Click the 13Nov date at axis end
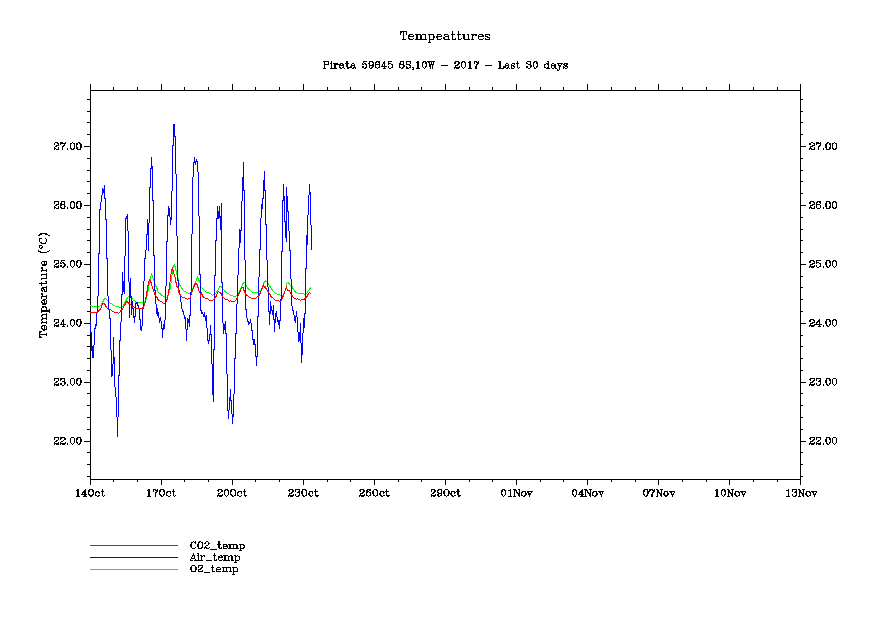 (800, 492)
